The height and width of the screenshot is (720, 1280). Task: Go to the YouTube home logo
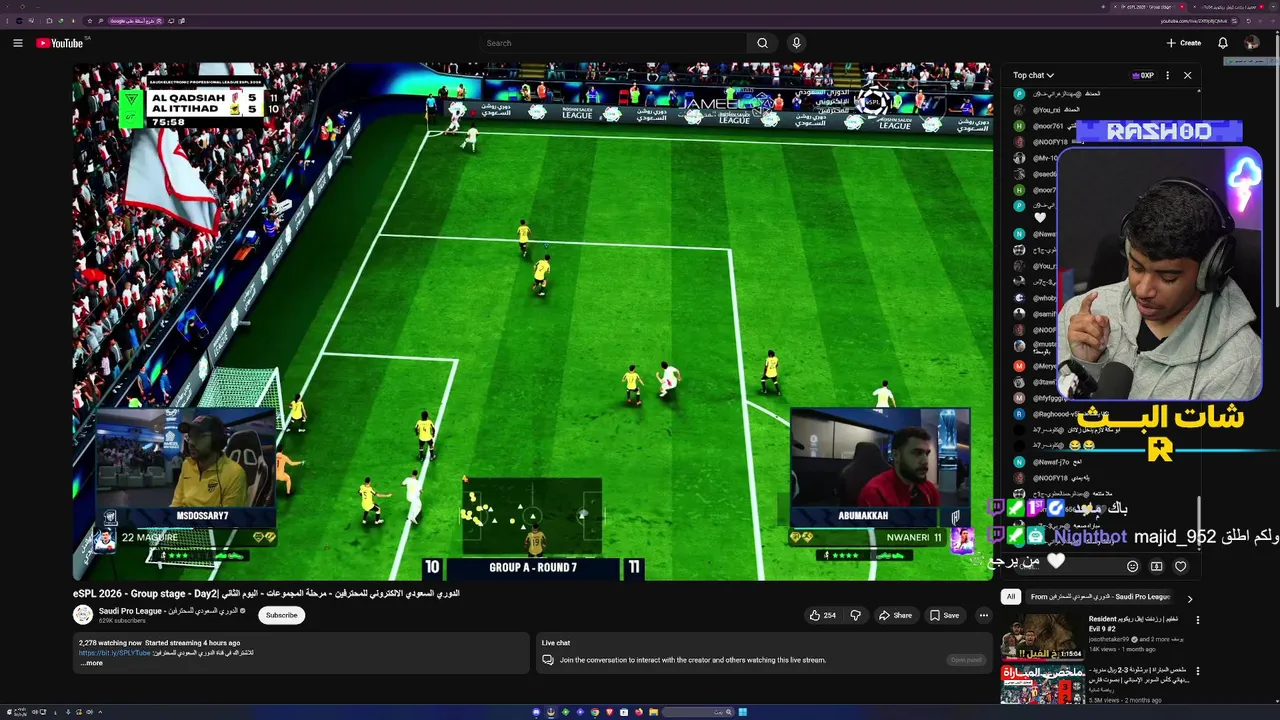point(60,43)
